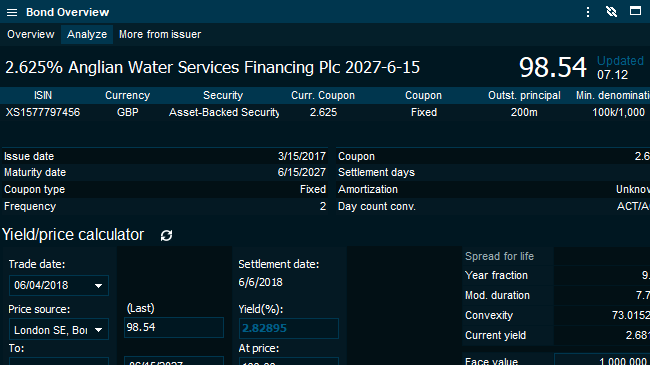Switch to the Overview tab
The image size is (650, 365).
coord(31,34)
